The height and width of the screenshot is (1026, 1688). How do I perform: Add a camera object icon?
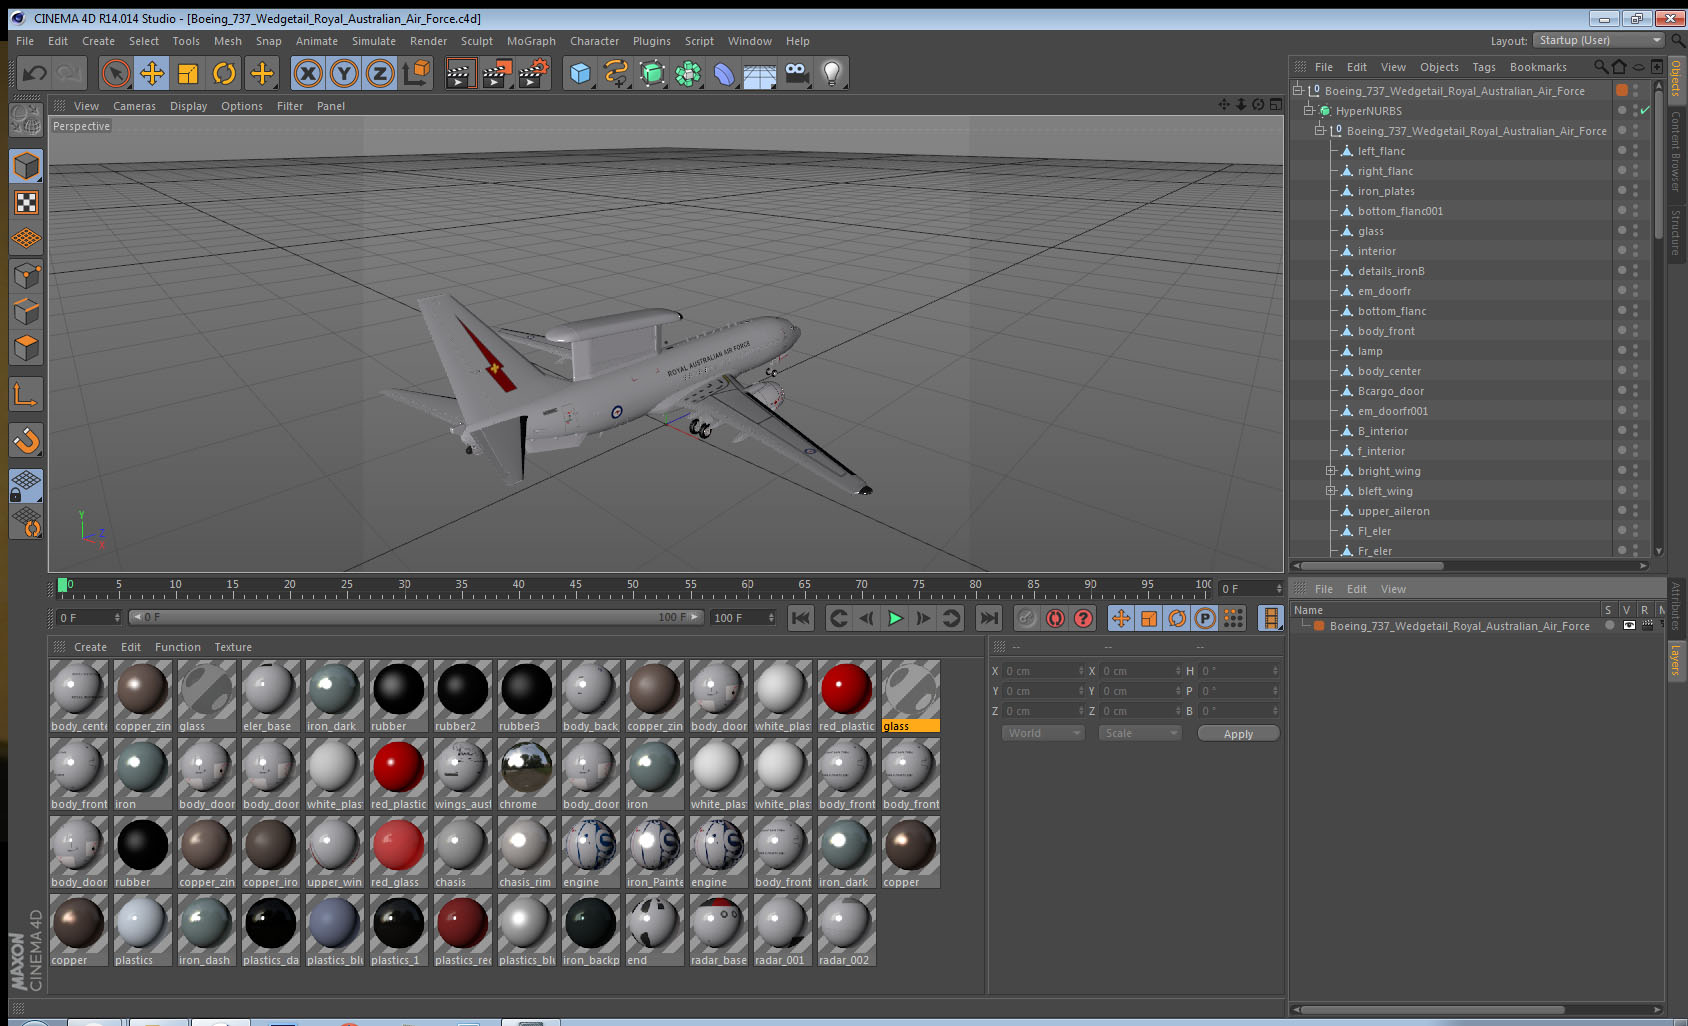pyautogui.click(x=796, y=73)
